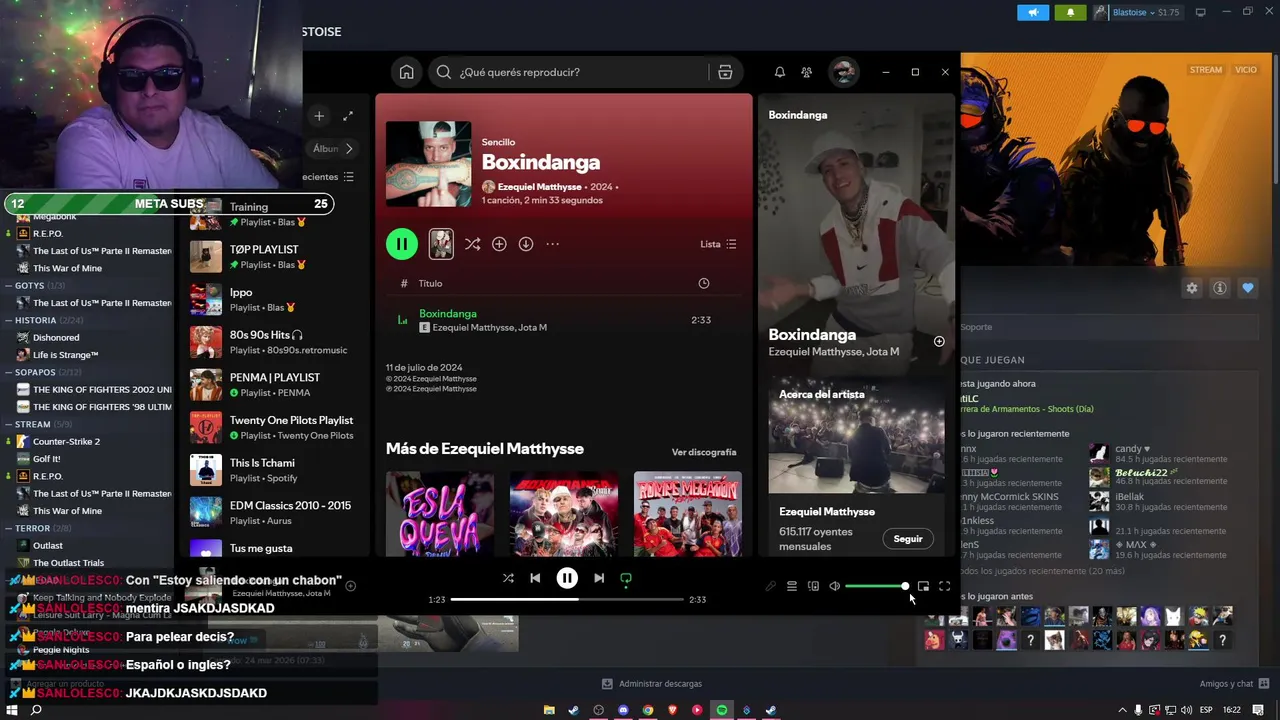Image resolution: width=1280 pixels, height=720 pixels.
Task: Toggle smart shuffle next to album play button
Action: tap(472, 244)
